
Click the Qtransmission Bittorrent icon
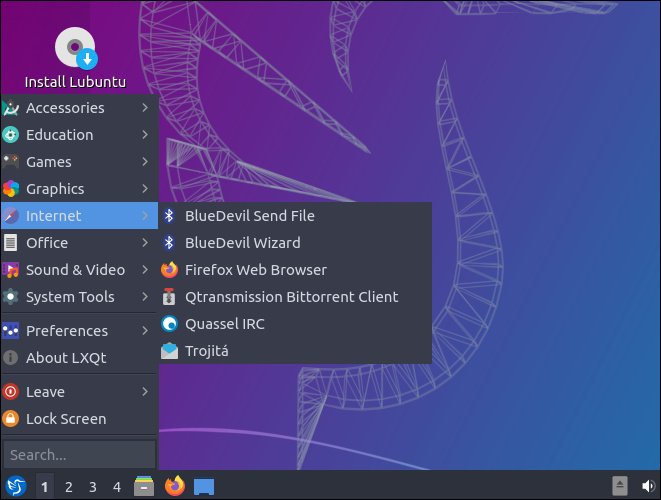coord(169,297)
